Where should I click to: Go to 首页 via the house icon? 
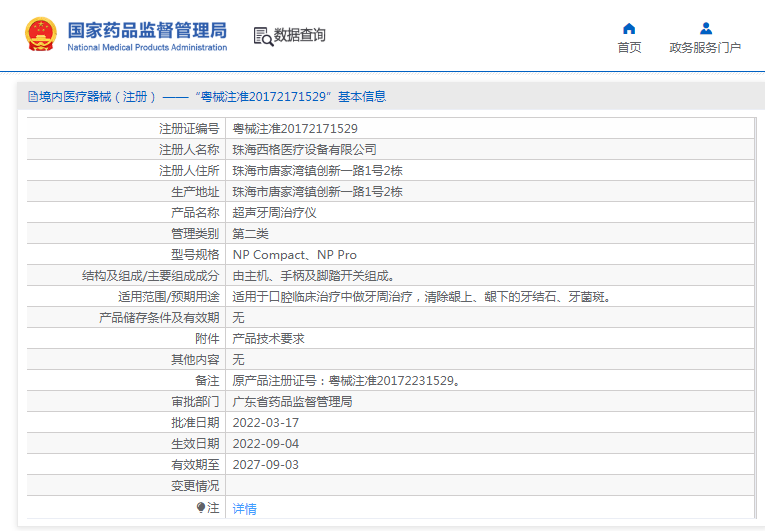pos(629,28)
